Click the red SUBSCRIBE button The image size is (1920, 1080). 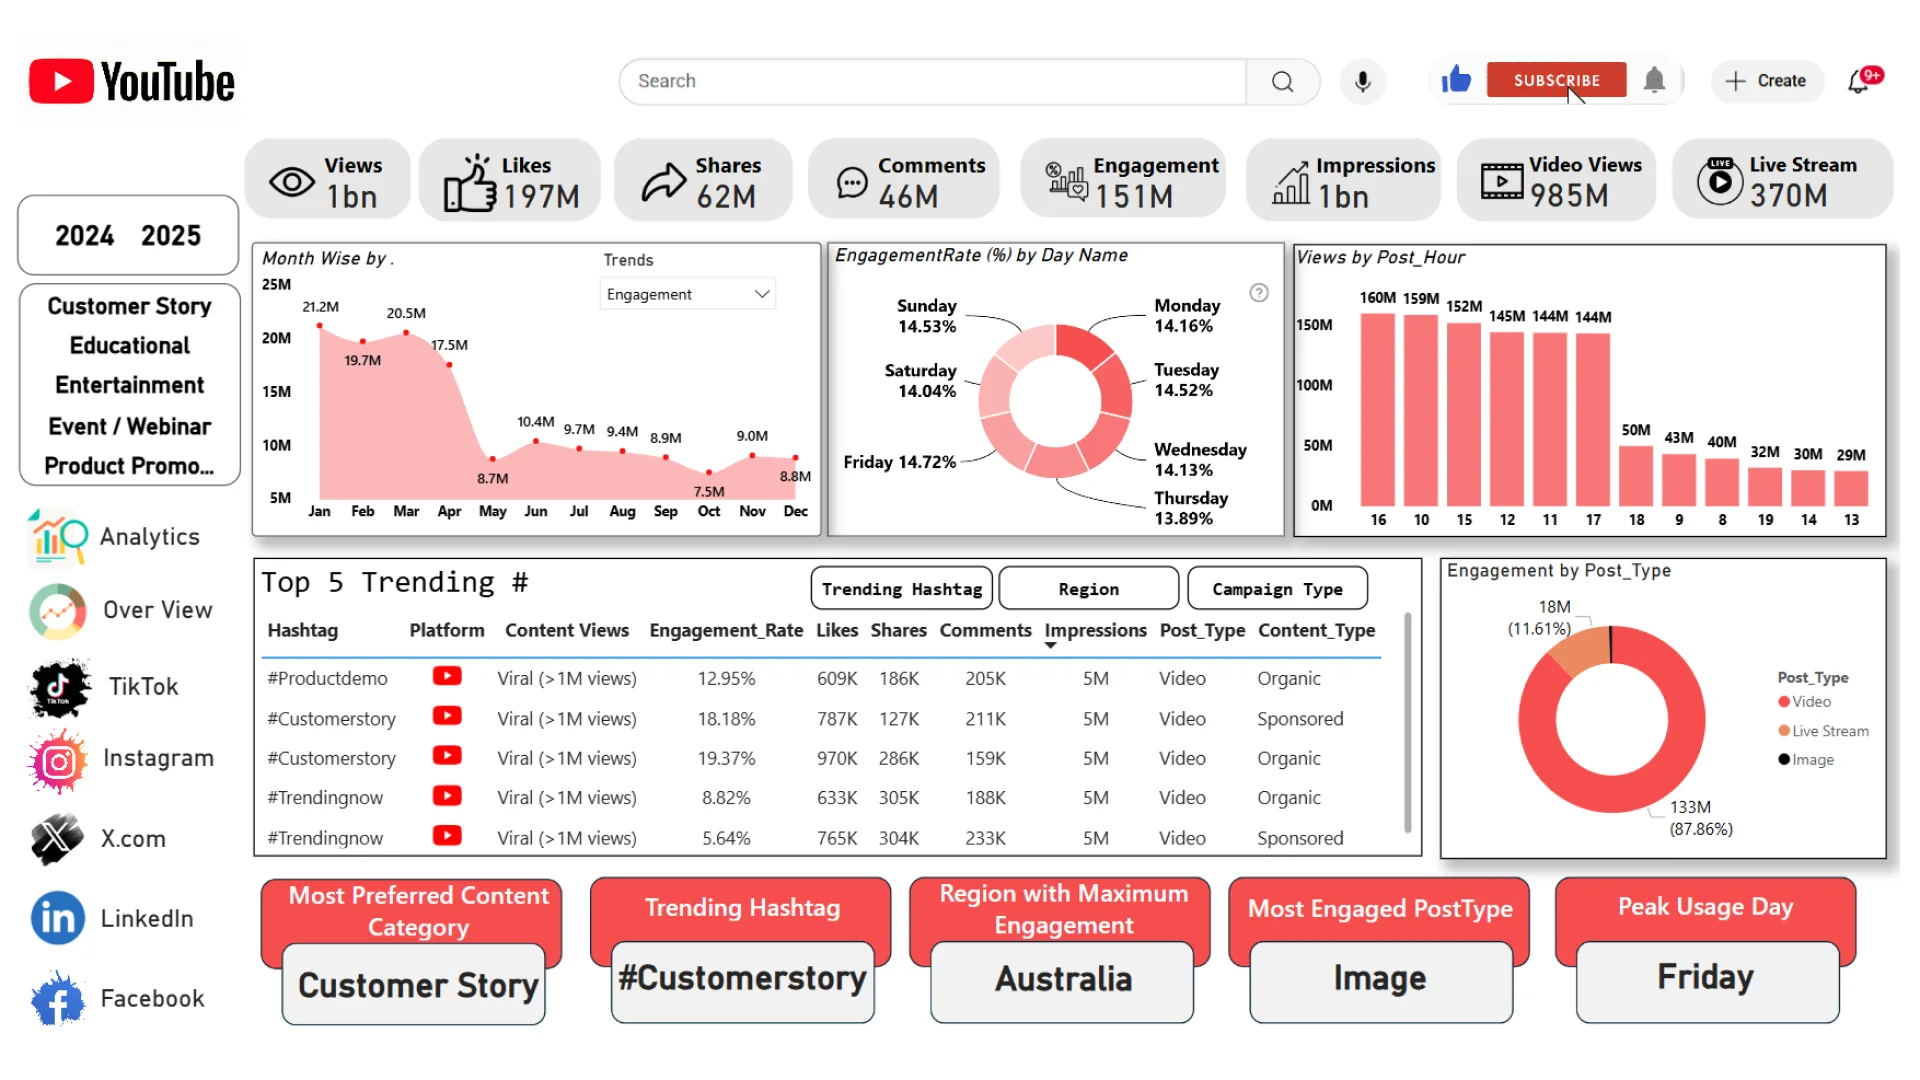point(1556,80)
